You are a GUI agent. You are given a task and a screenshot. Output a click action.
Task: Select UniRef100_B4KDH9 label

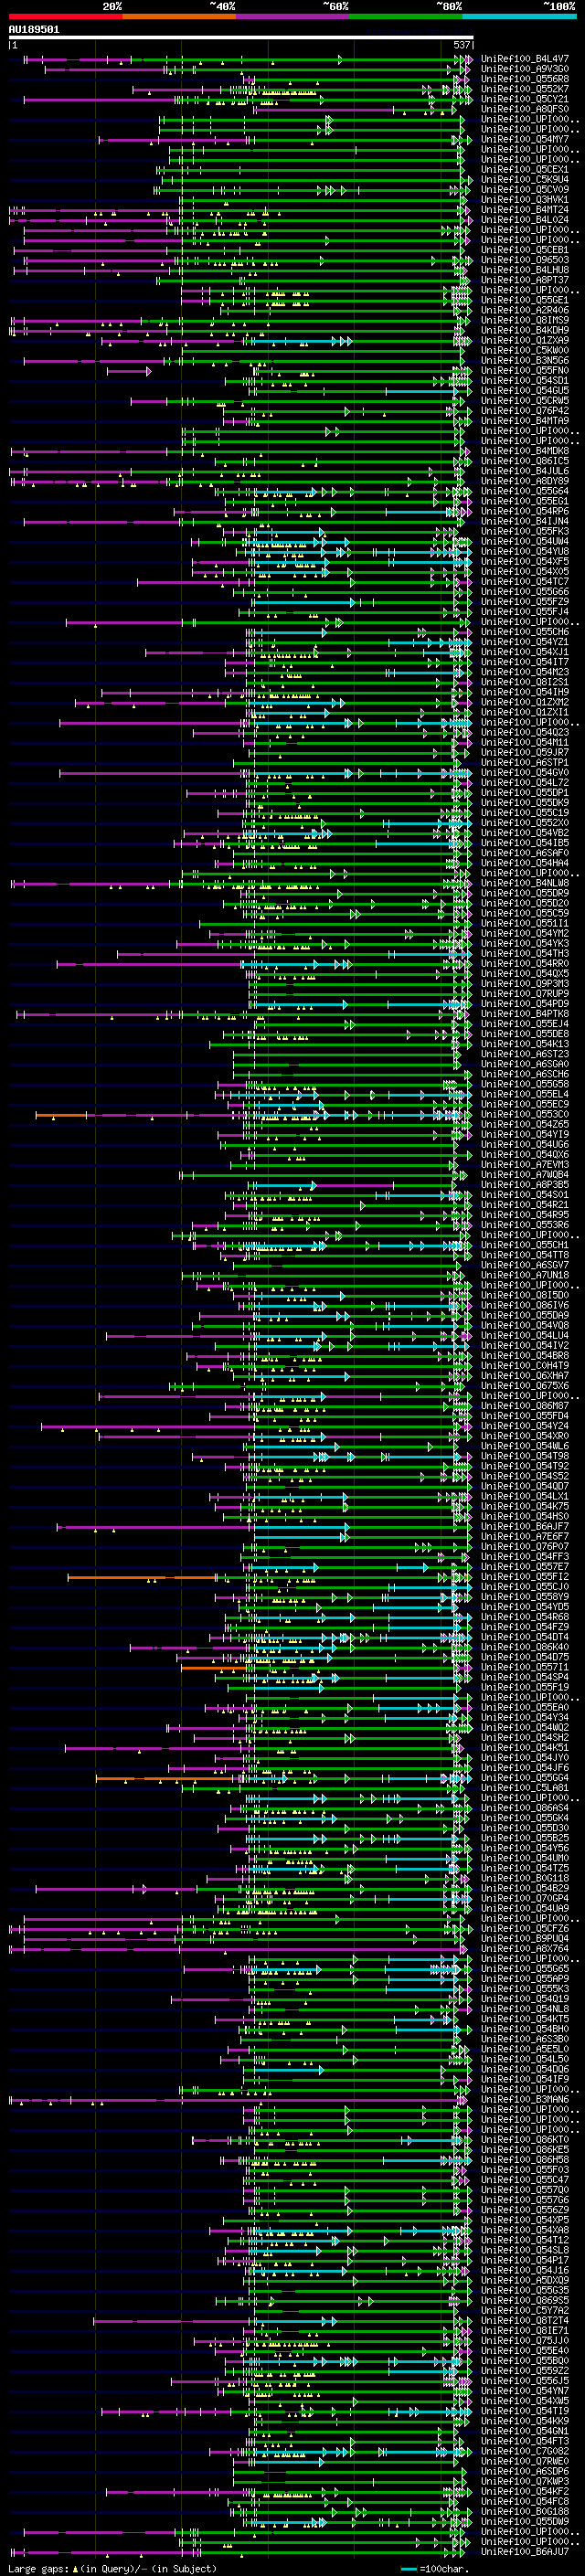coord(525,330)
